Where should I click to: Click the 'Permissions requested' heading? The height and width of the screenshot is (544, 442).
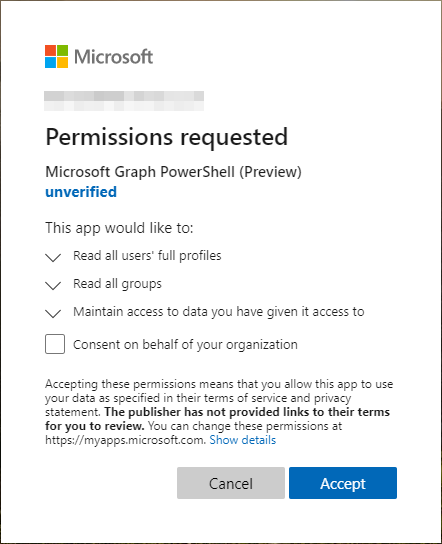[x=167, y=137]
